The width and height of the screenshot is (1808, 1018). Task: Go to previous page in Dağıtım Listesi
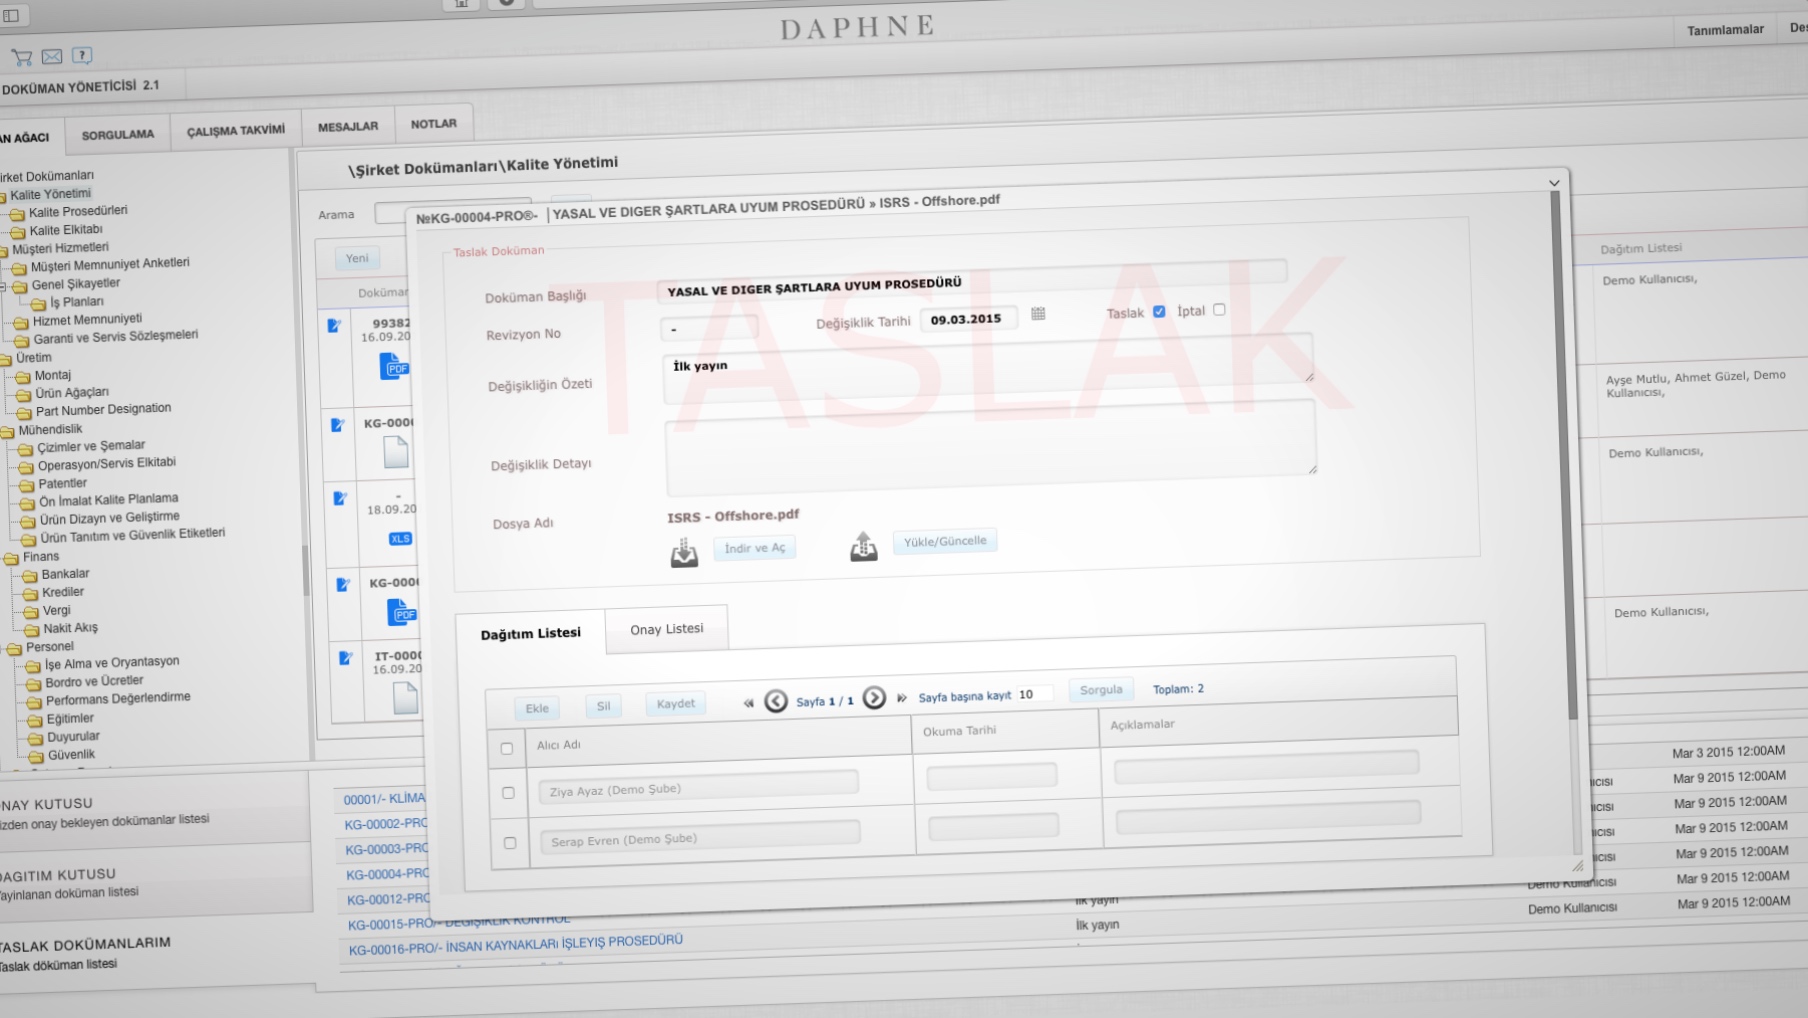[776, 701]
